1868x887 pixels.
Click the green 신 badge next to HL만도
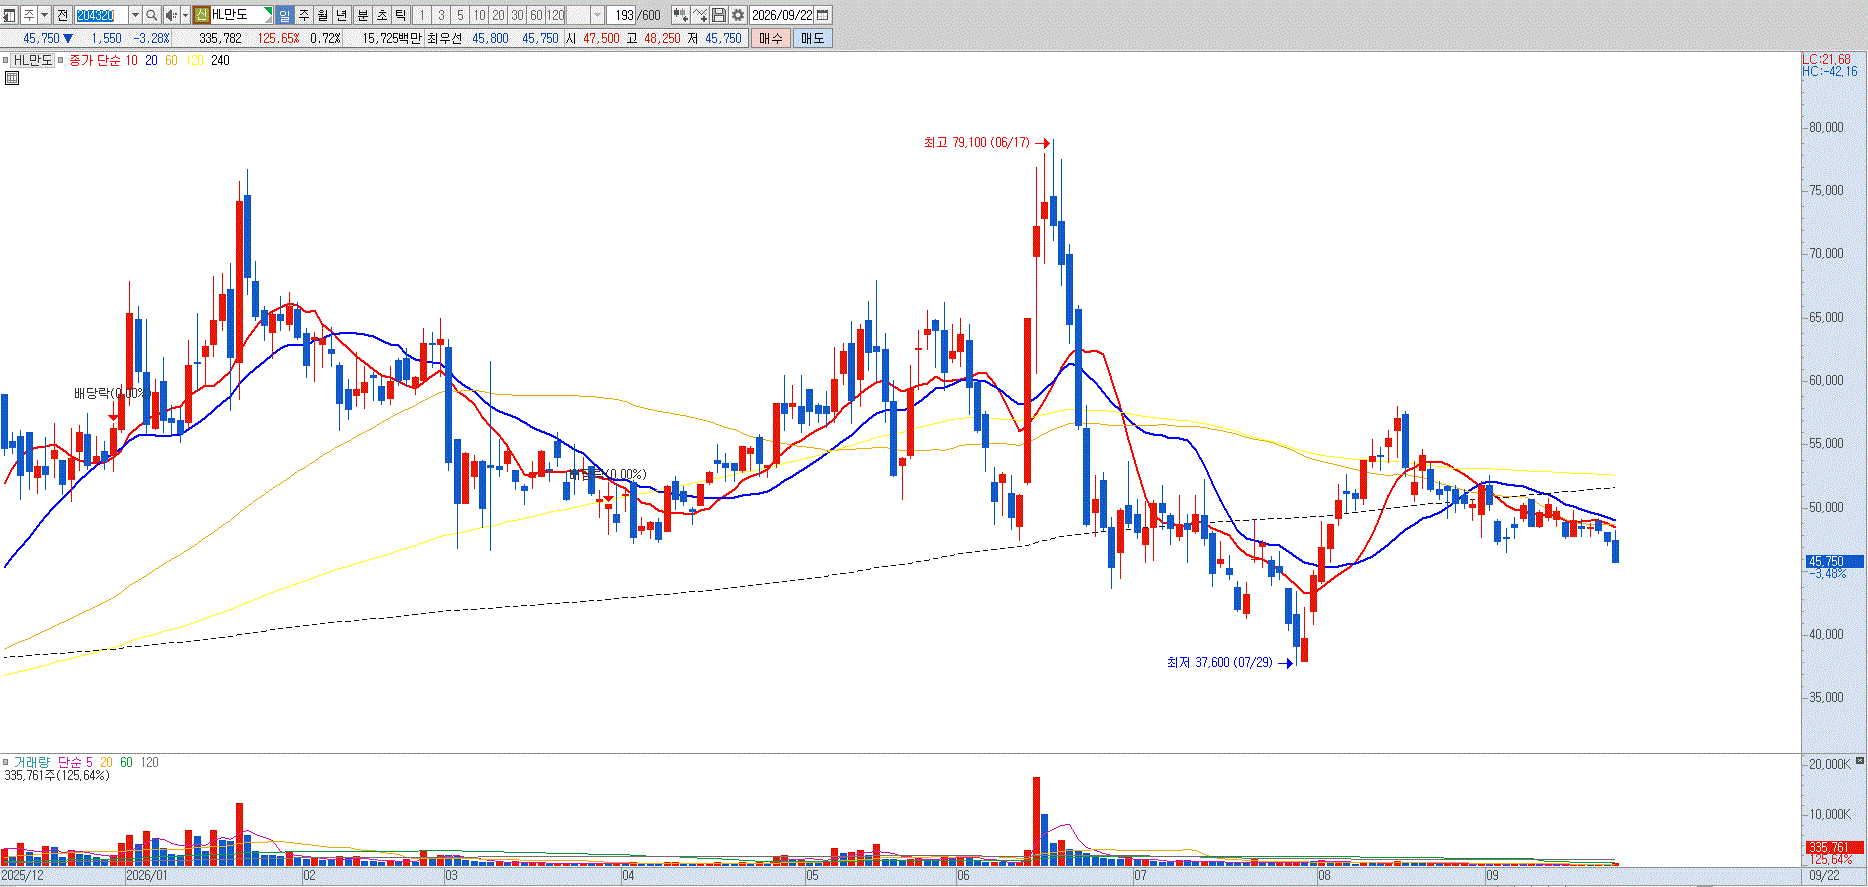[x=201, y=15]
